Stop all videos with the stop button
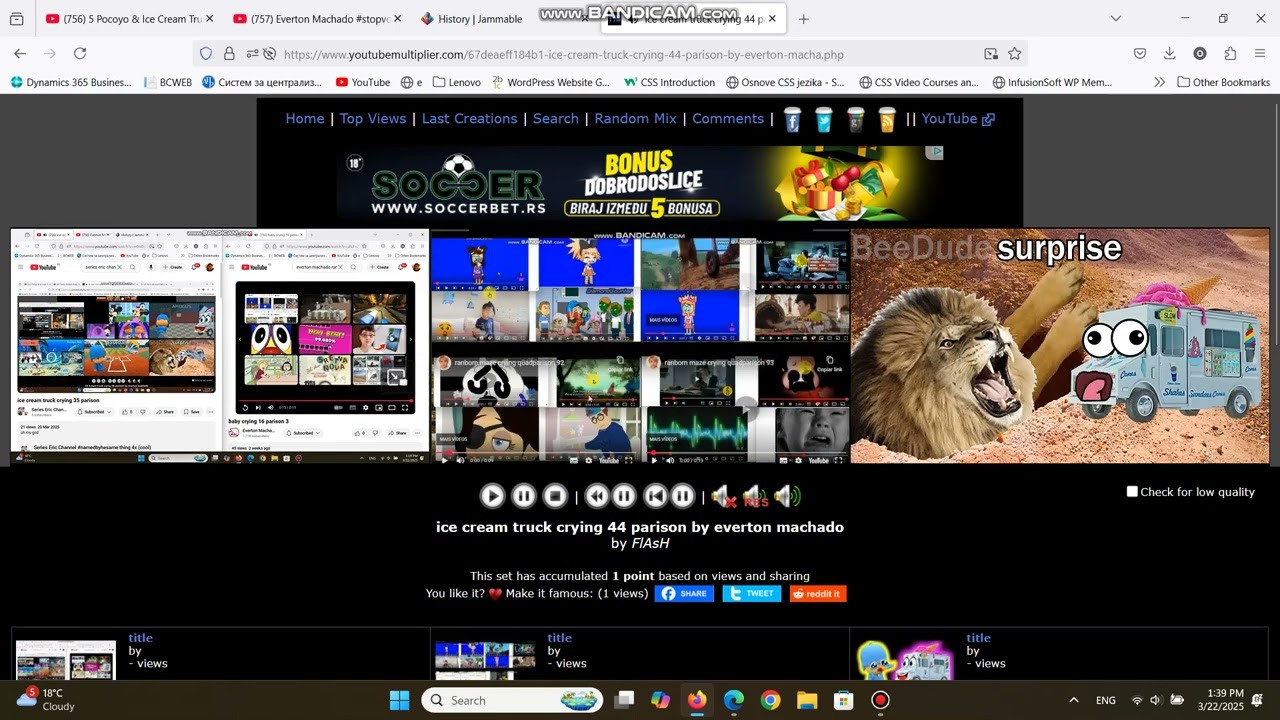The height and width of the screenshot is (720, 1280). [x=555, y=495]
